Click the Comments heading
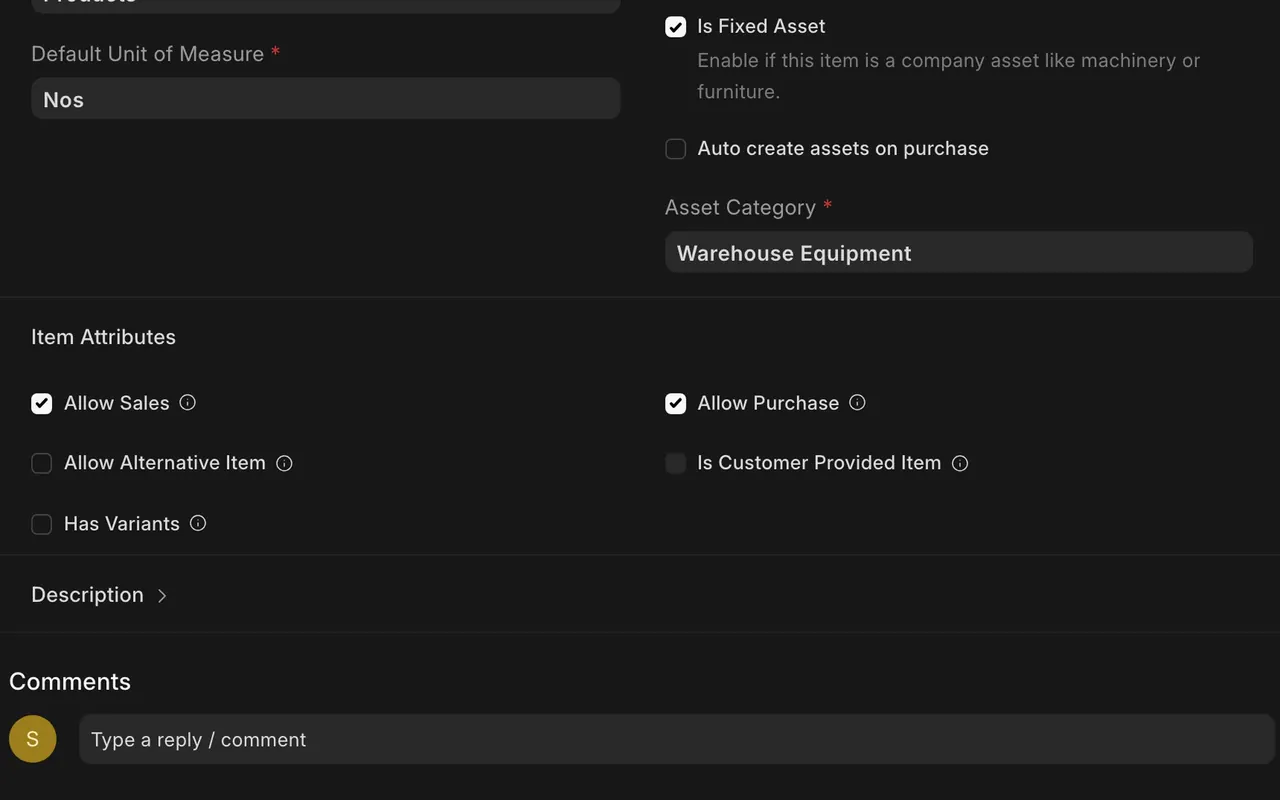Viewport: 1280px width, 800px height. click(x=70, y=681)
